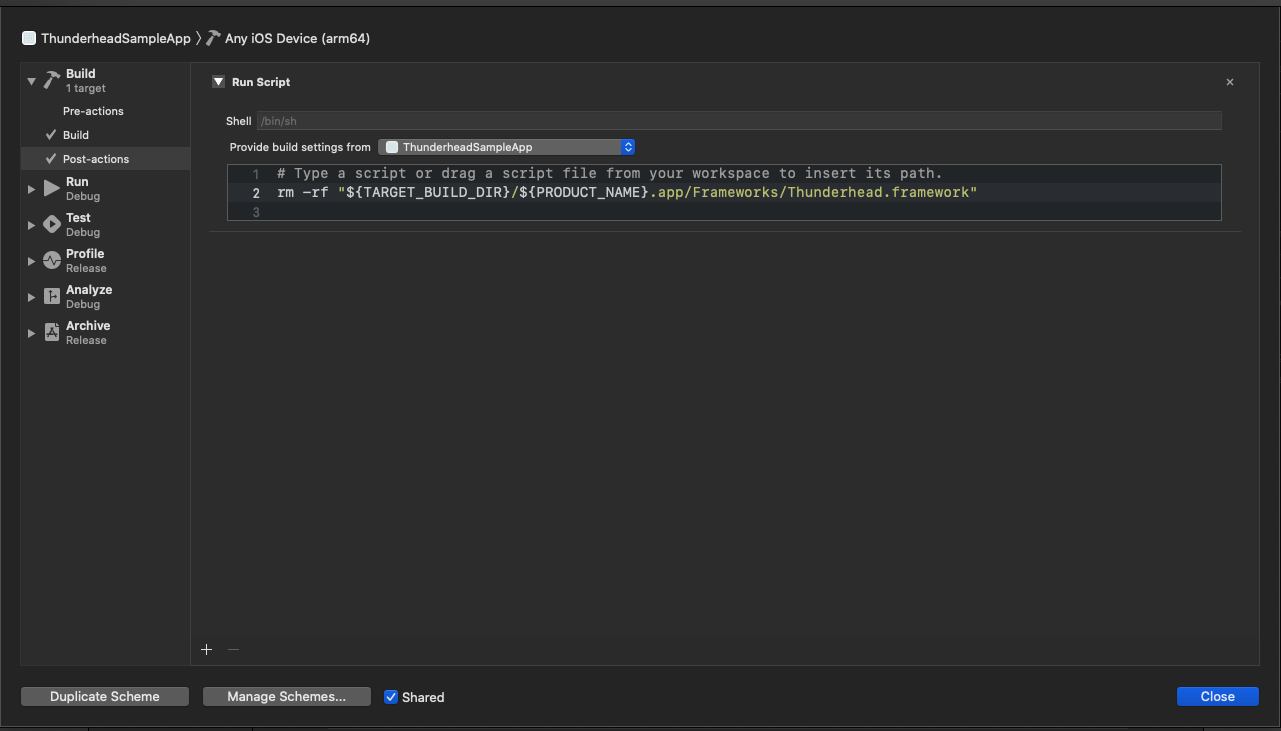Click the Test phase icon in sidebar
1281x731 pixels.
(52, 225)
